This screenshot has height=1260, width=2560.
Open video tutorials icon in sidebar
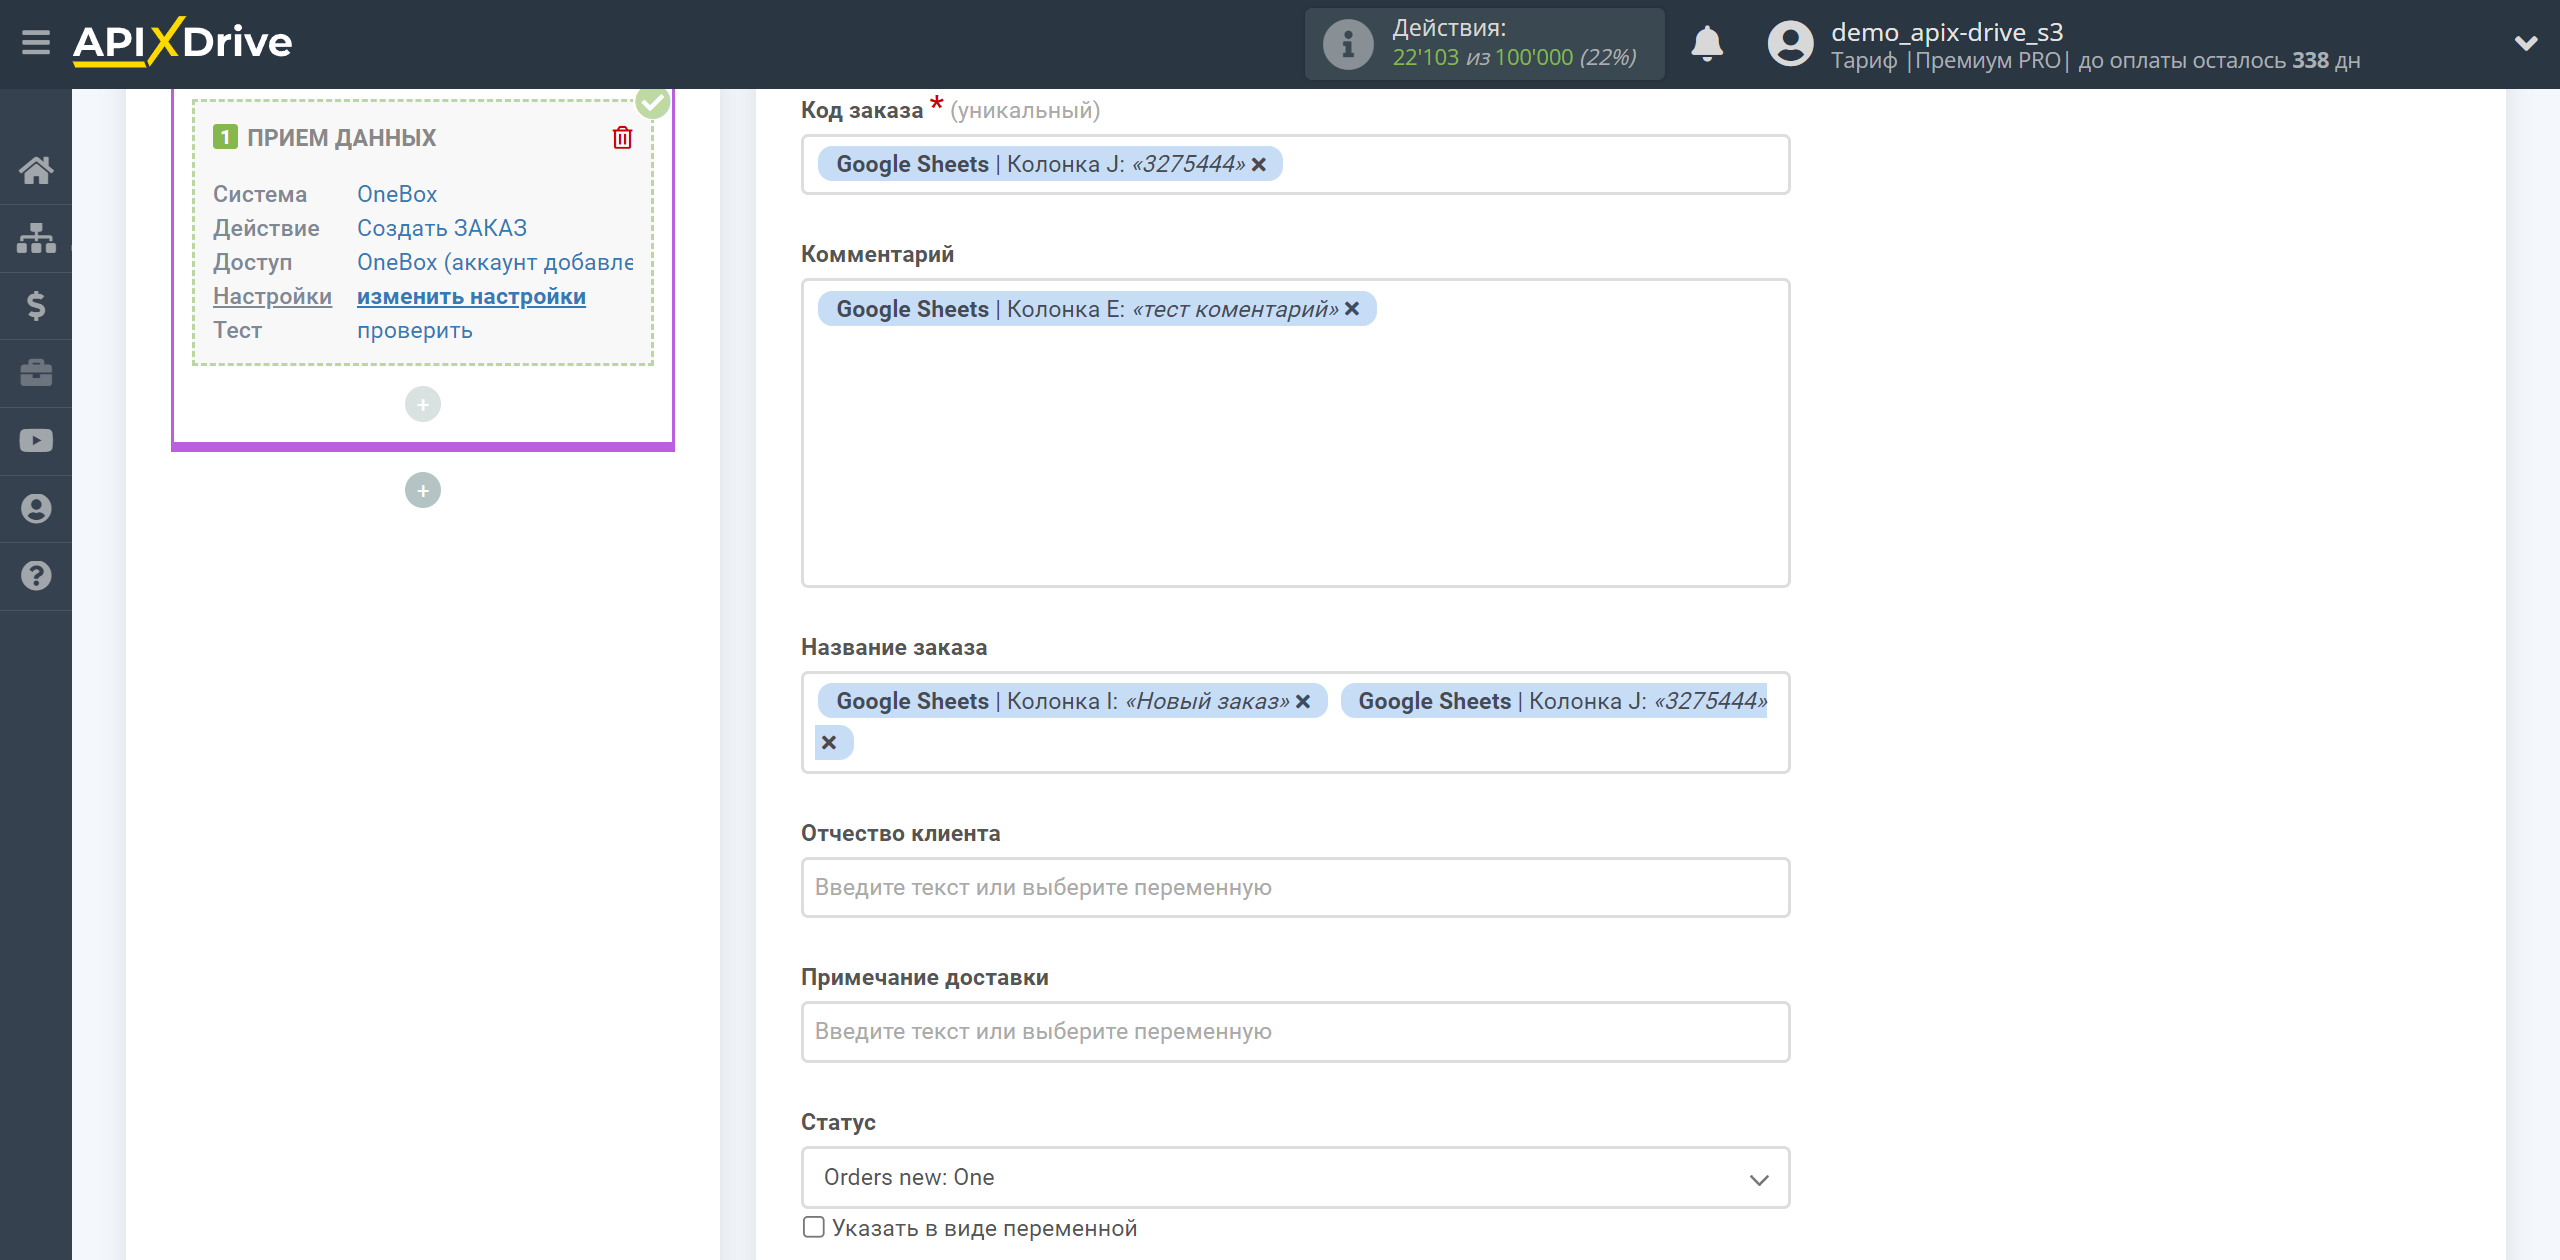(x=36, y=441)
